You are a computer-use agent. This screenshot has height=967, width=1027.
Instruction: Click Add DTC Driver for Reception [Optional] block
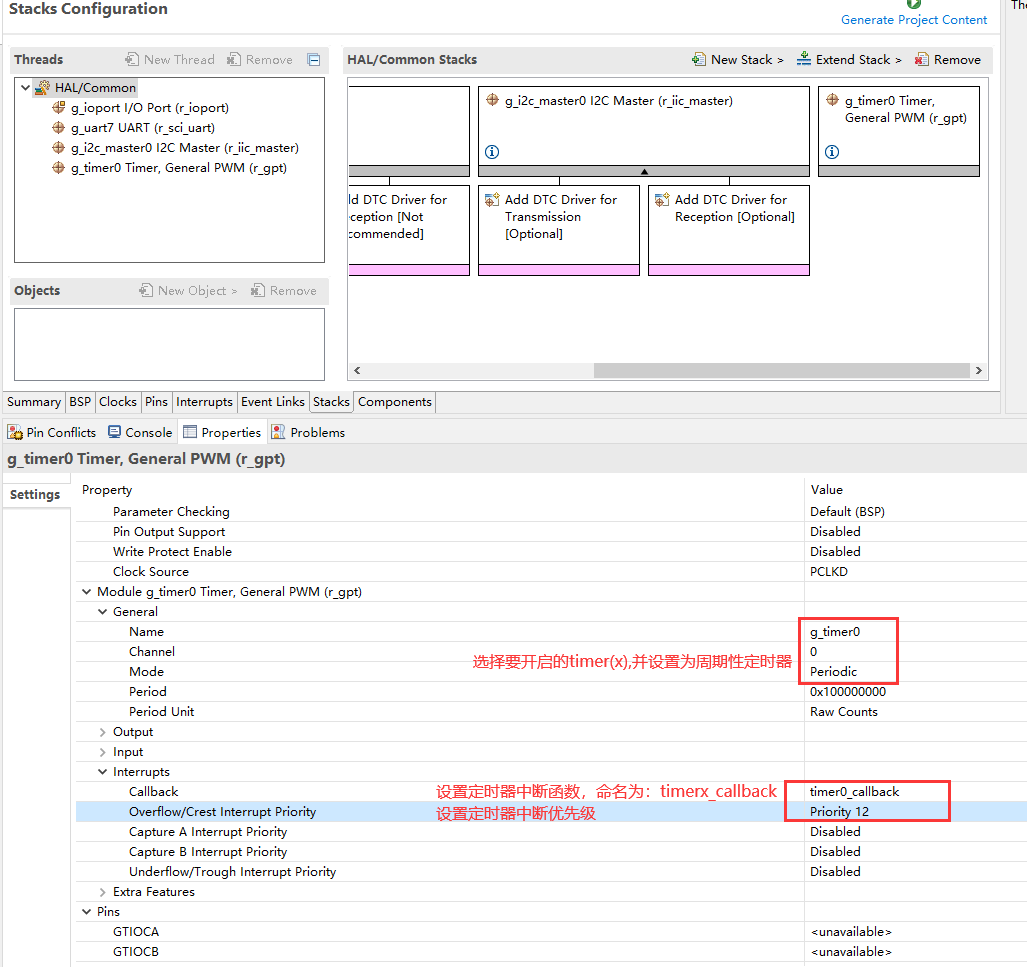tap(728, 224)
